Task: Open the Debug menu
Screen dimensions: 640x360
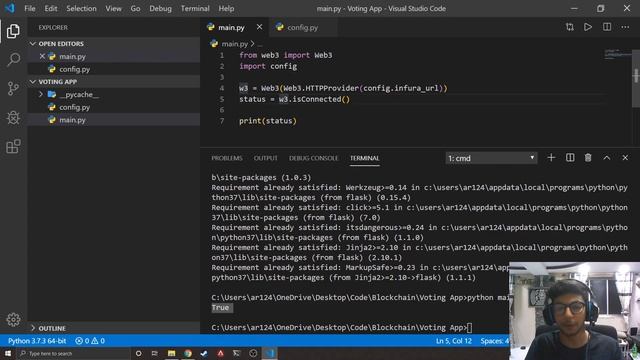Action: [160, 9]
